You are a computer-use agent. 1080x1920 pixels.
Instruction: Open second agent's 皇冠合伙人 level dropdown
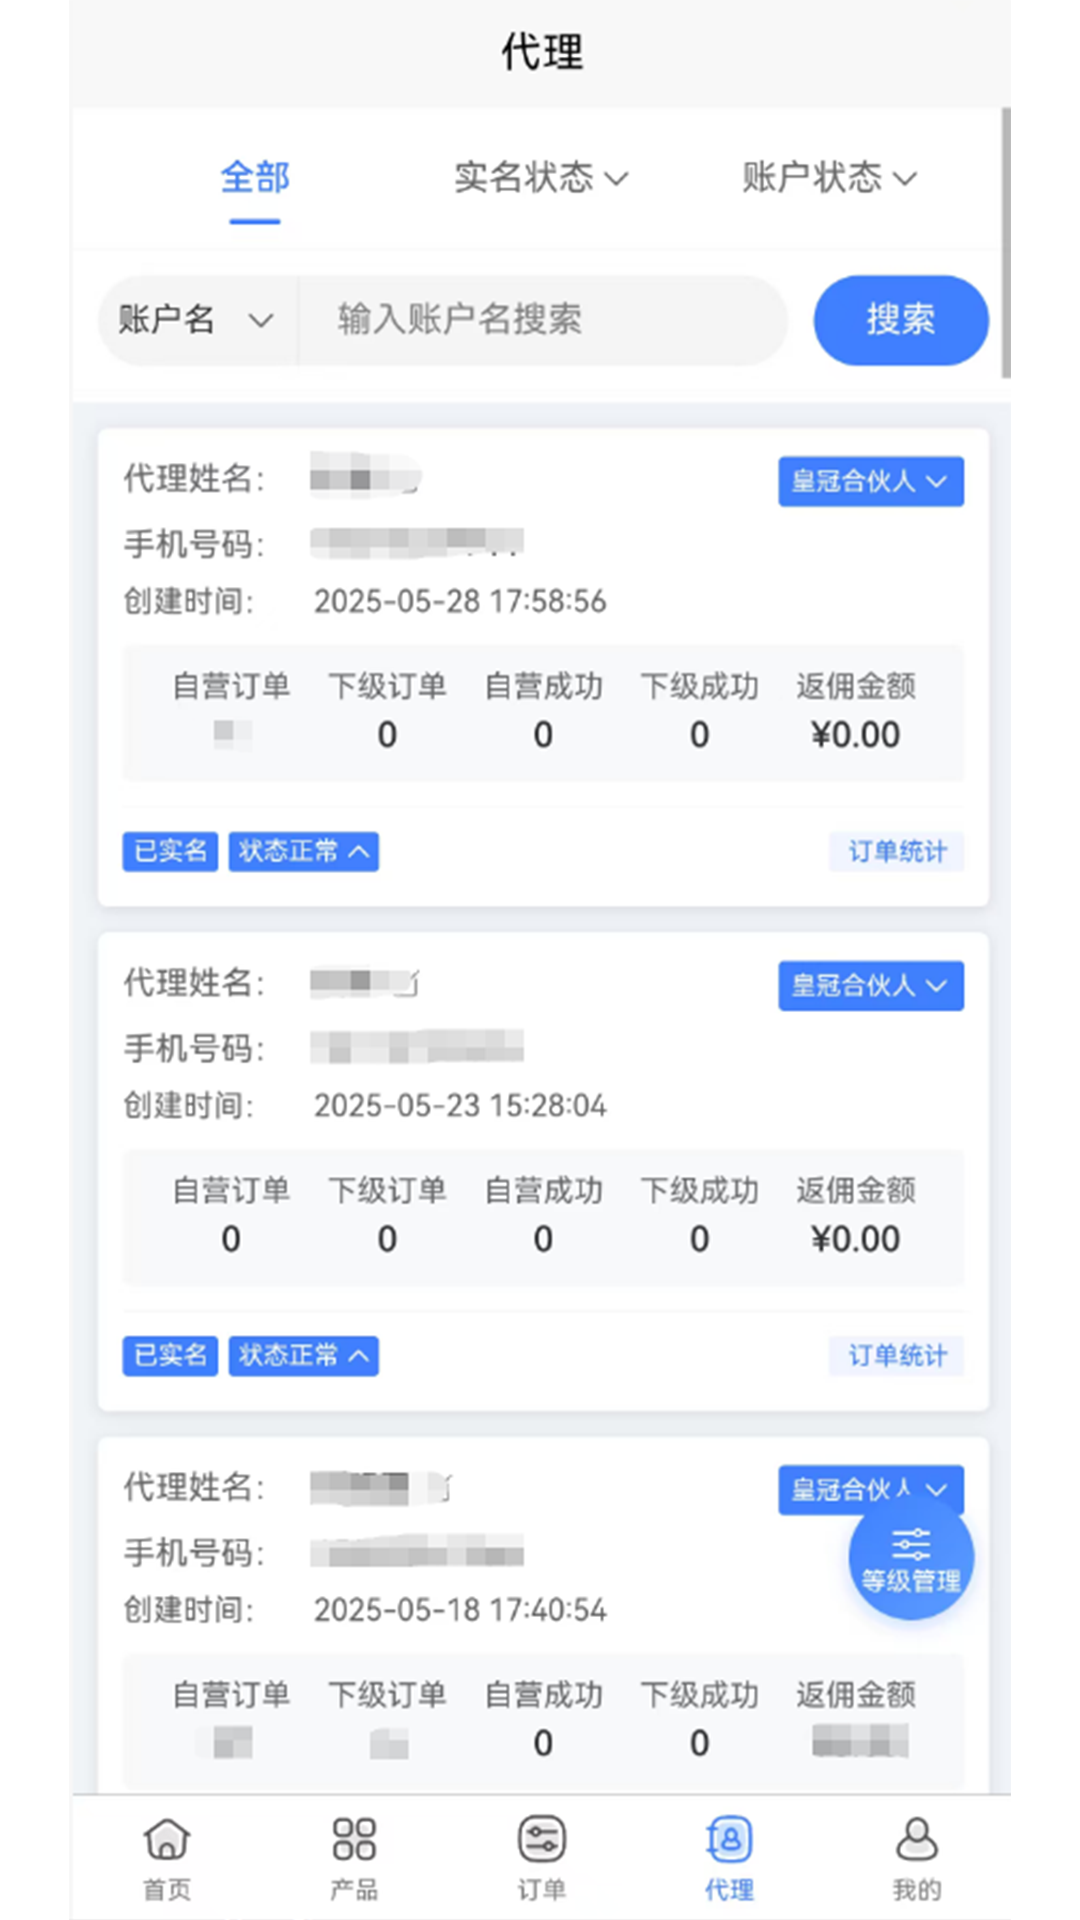[871, 986]
